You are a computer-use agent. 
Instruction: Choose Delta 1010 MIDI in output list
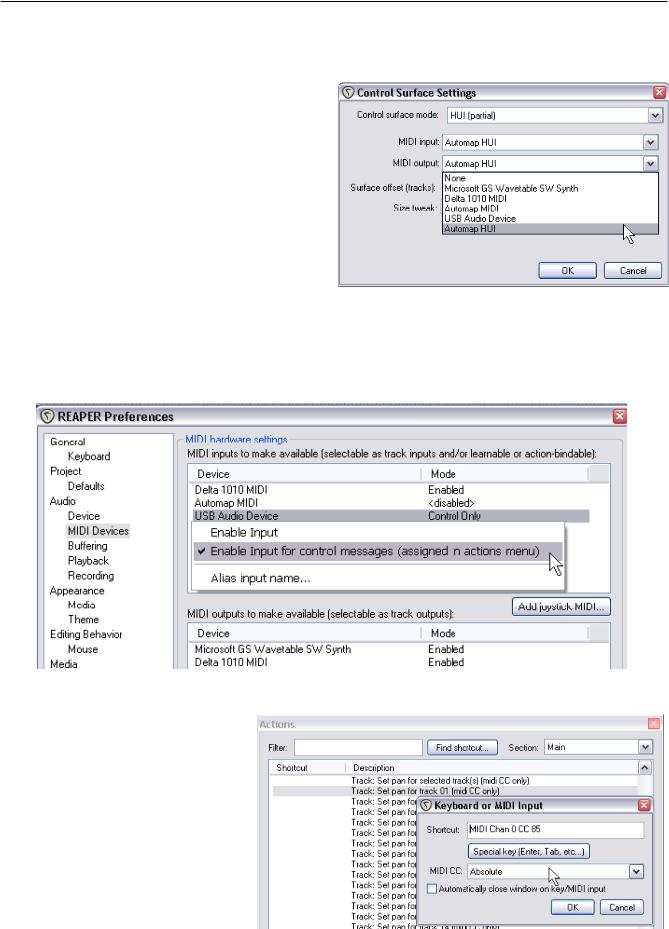tap(550, 198)
